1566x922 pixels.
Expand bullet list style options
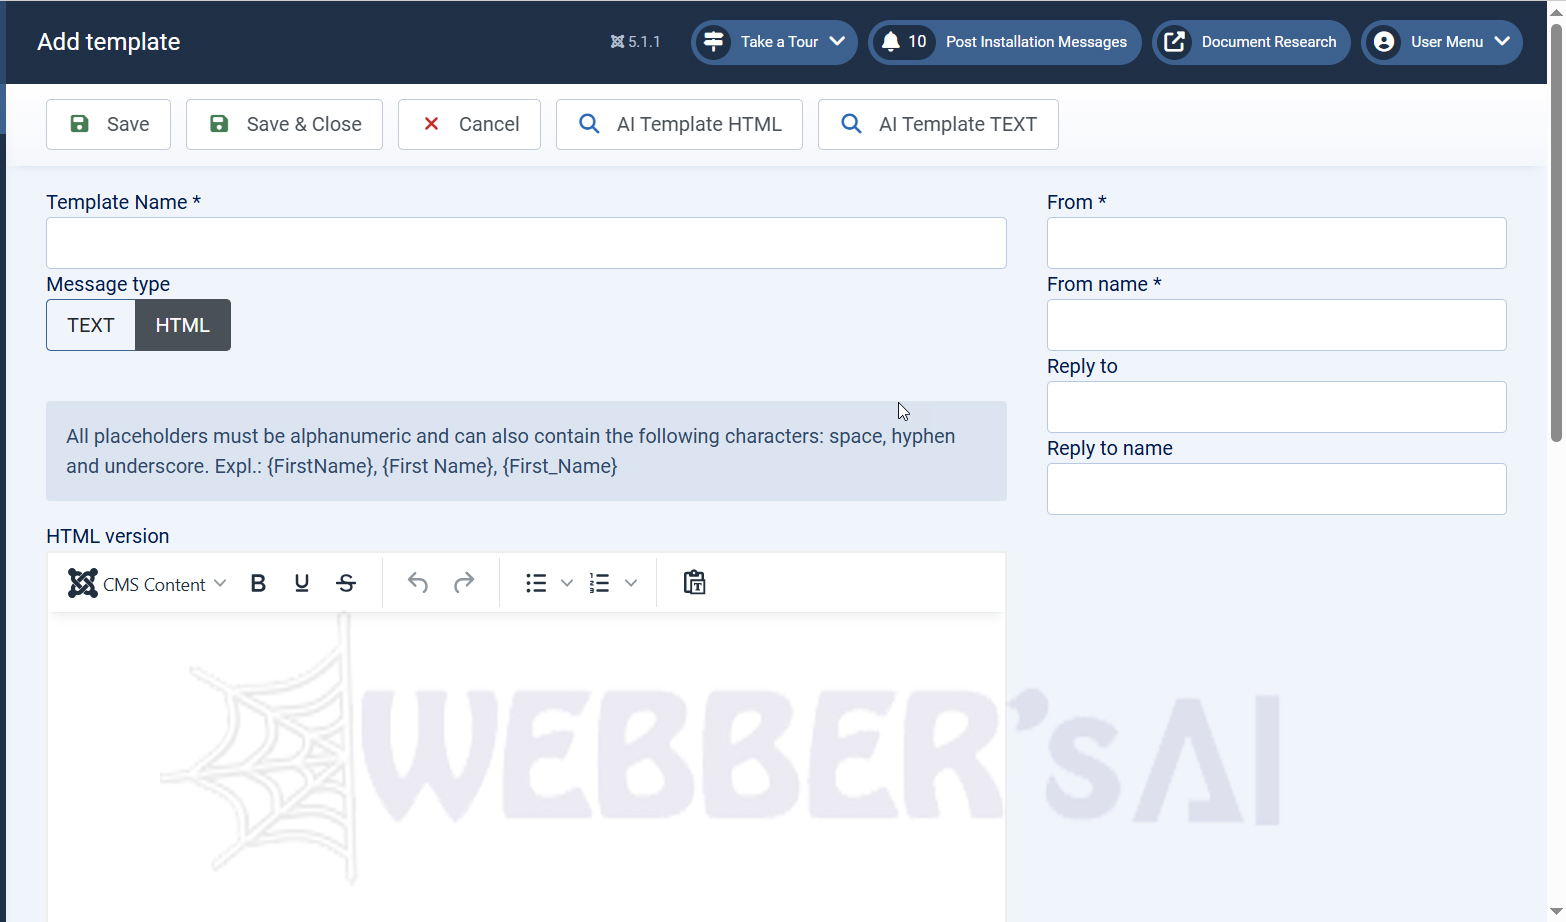(x=567, y=583)
